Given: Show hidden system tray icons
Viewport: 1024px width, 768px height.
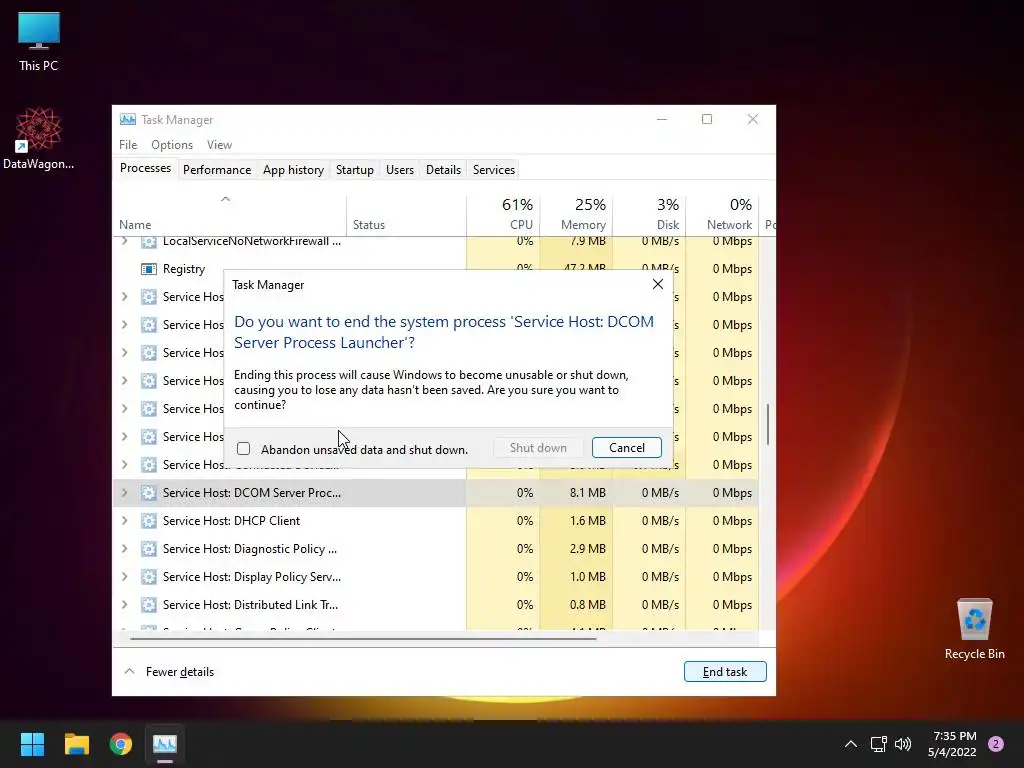Looking at the screenshot, I should 850,744.
